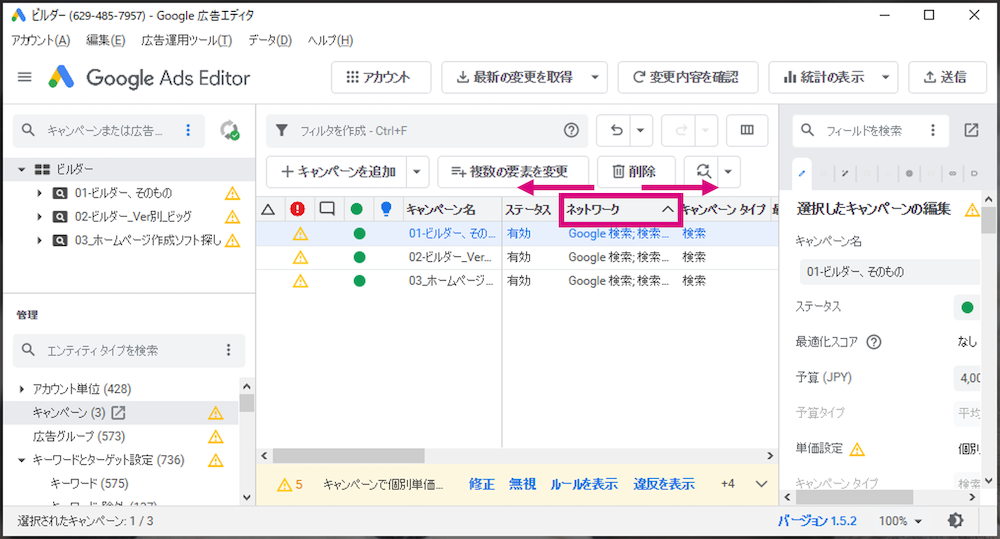Open the データ(D) menu
Screen dimensions: 1000x539
click(x=270, y=40)
